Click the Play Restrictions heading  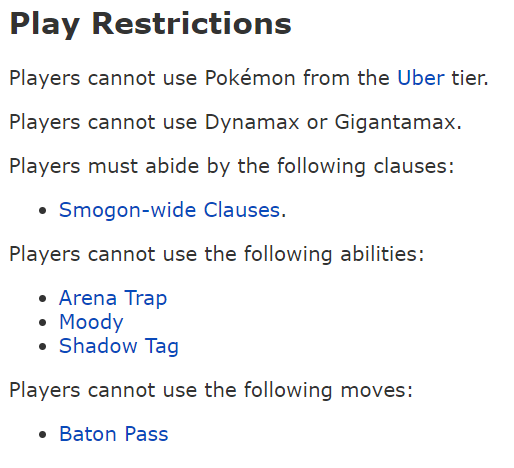tap(150, 24)
